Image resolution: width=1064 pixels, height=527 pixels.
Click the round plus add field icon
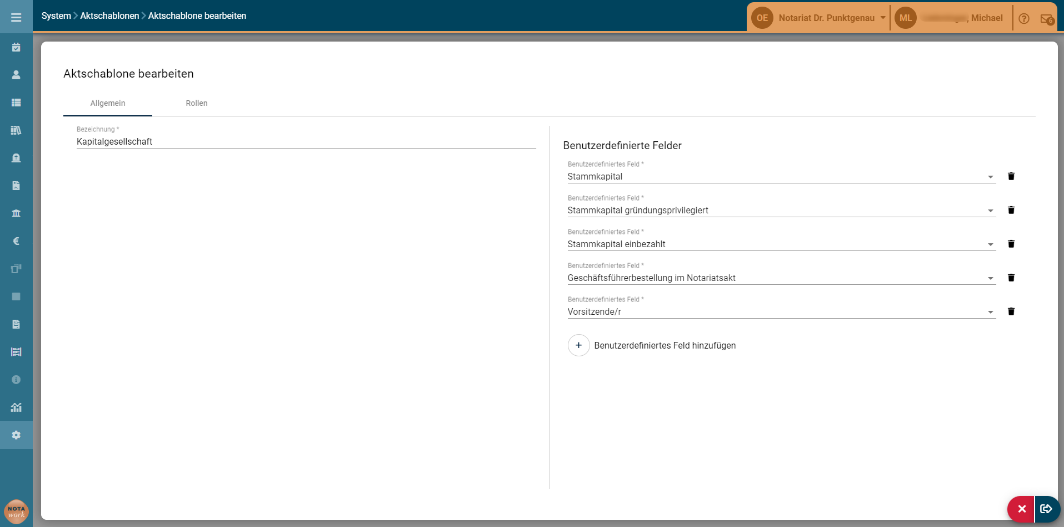click(x=579, y=345)
